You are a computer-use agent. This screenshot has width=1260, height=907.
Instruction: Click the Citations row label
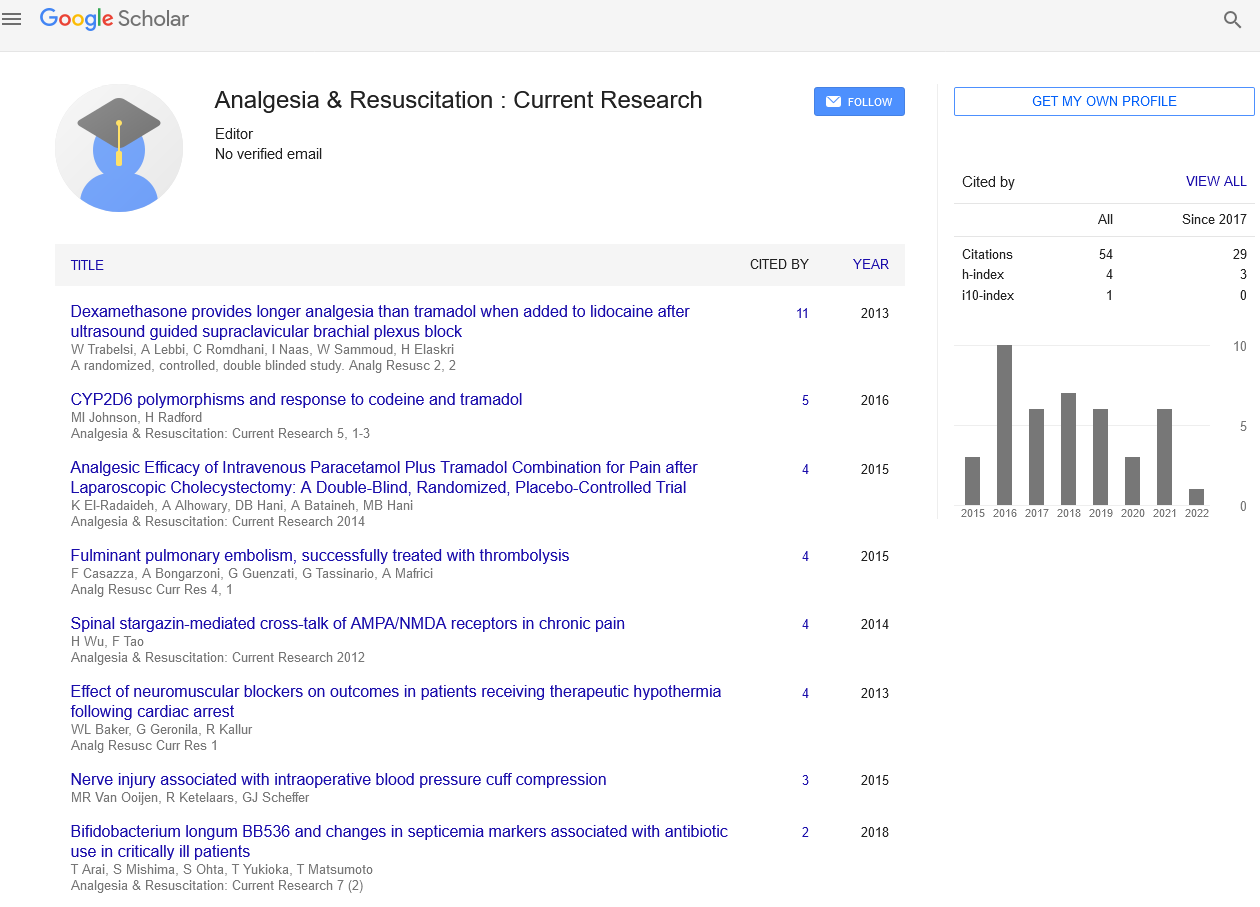tap(987, 254)
